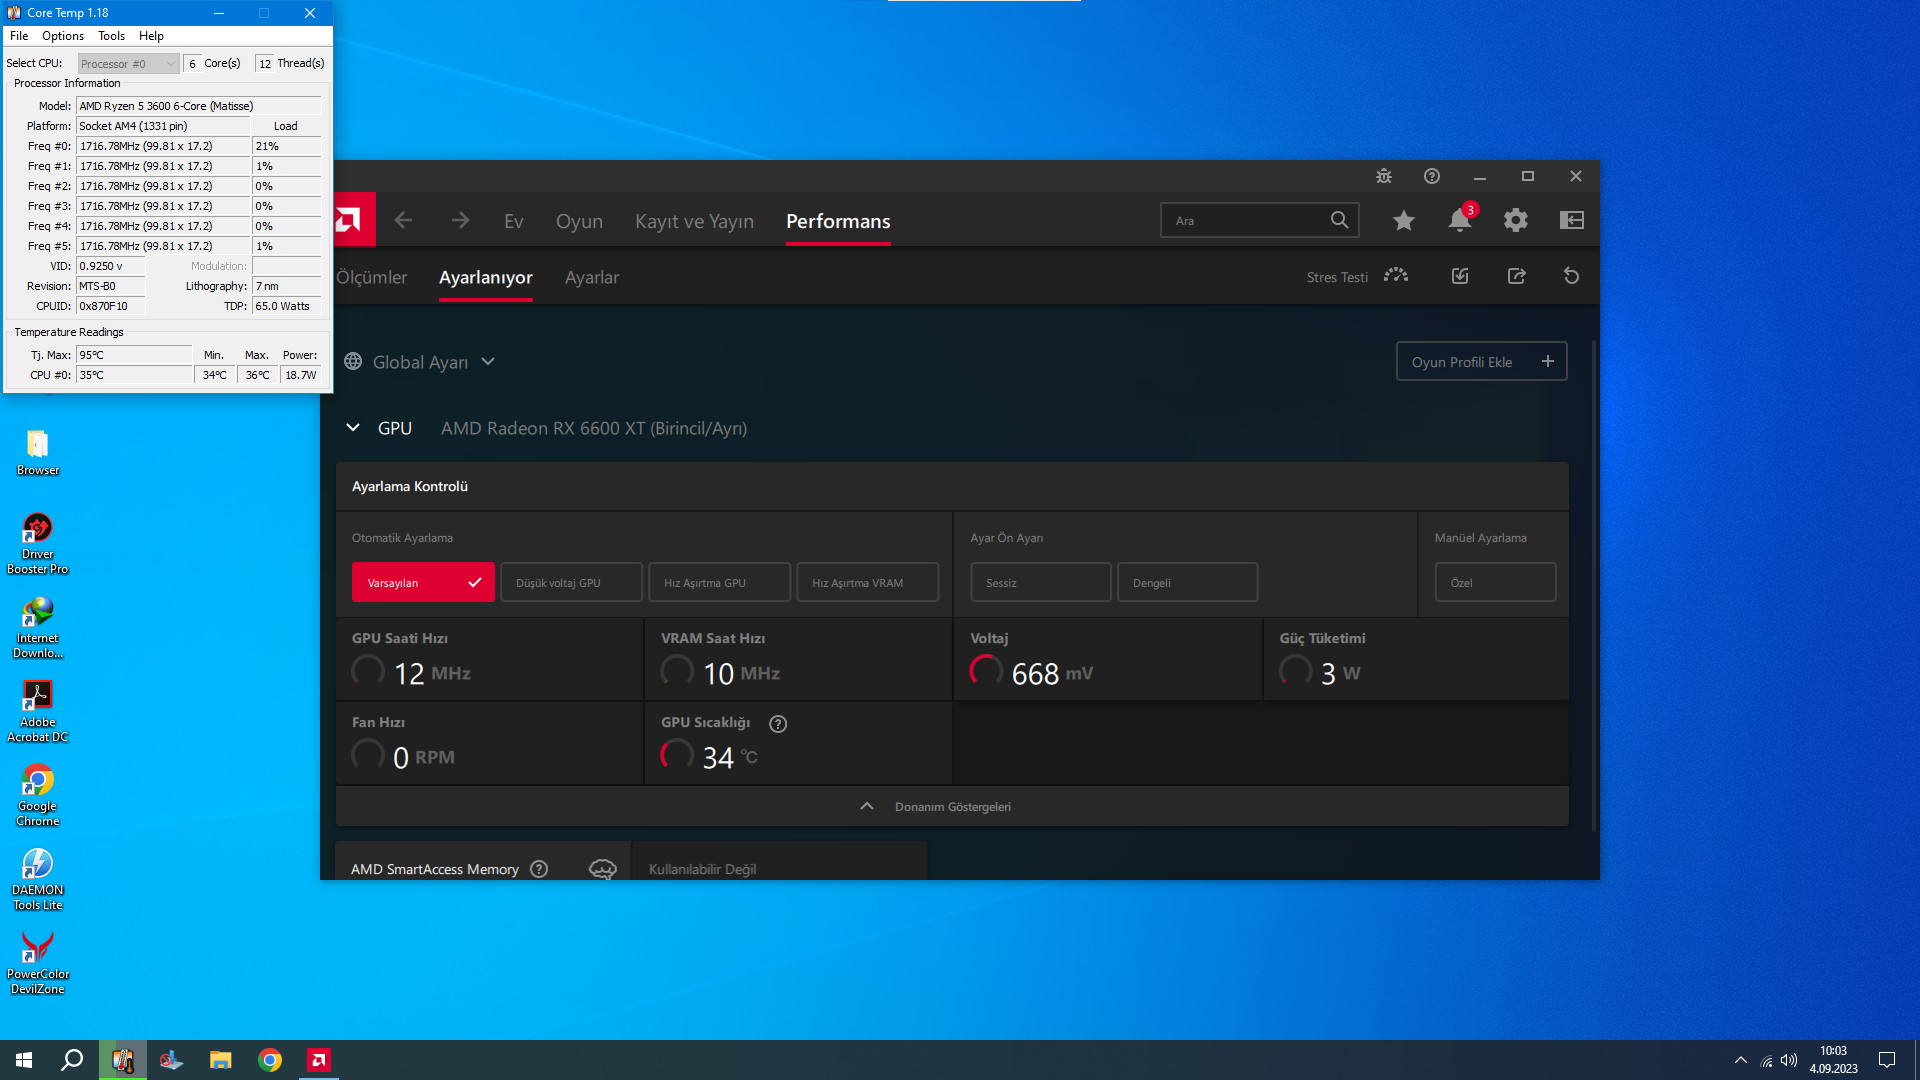Go back with the left arrow
This screenshot has height=1080, width=1920.
[403, 220]
